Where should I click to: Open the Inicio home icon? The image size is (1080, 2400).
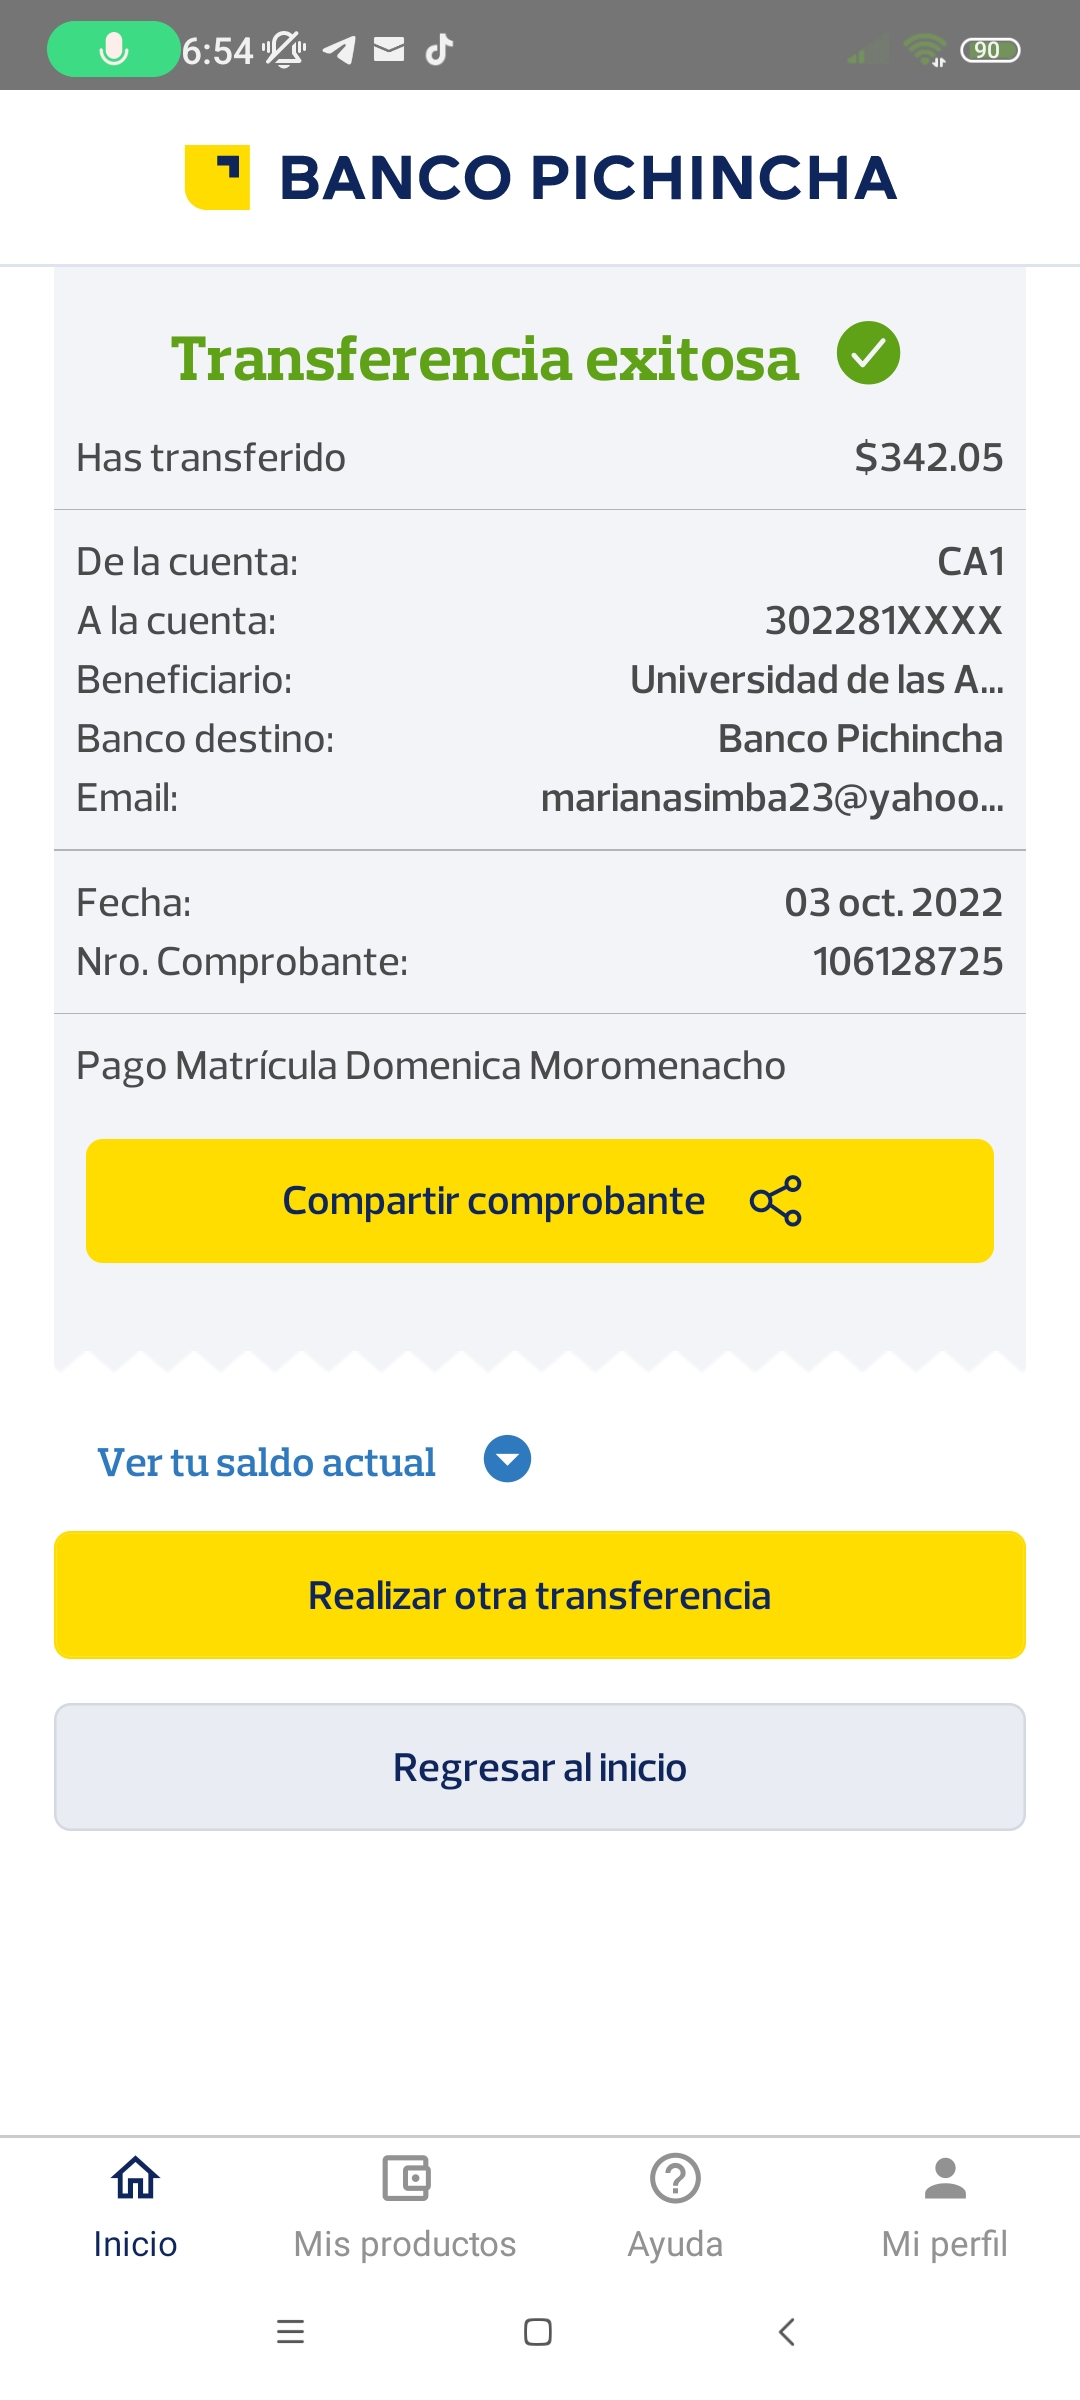135,2178
